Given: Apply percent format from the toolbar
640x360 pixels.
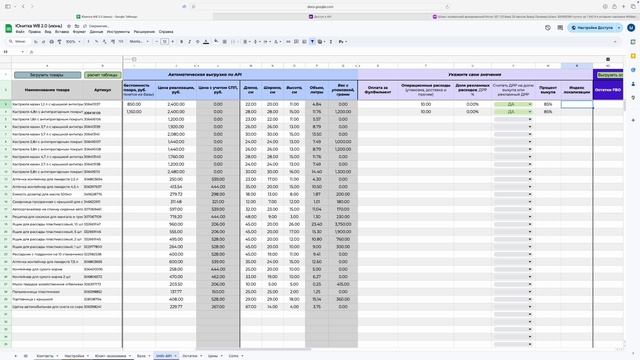Looking at the screenshot, I should [97, 42].
